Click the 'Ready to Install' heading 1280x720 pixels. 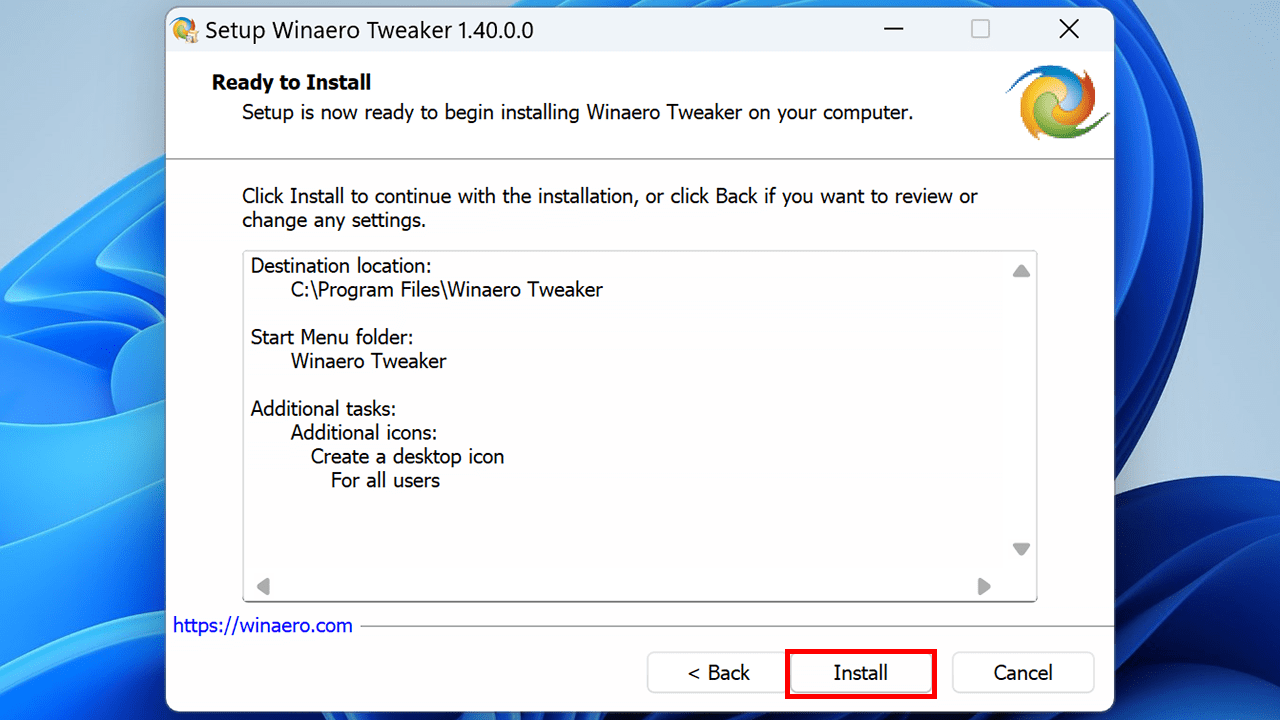[291, 83]
